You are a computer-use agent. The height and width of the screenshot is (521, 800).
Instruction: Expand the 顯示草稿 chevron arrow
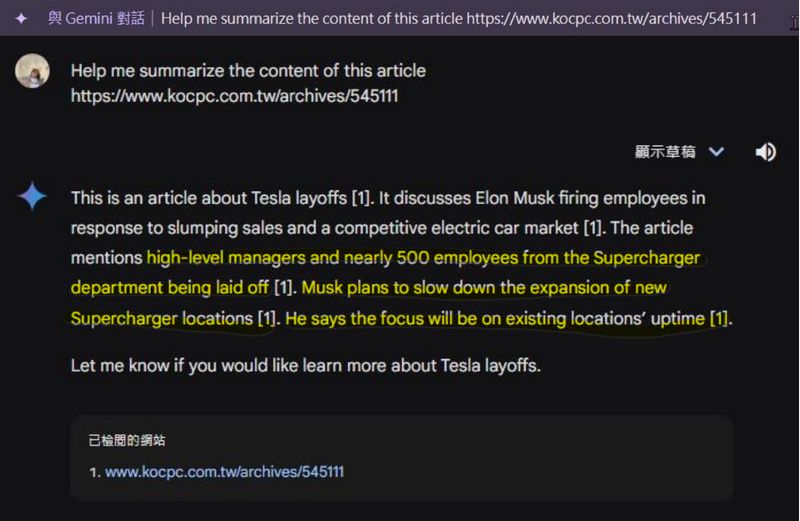point(716,152)
